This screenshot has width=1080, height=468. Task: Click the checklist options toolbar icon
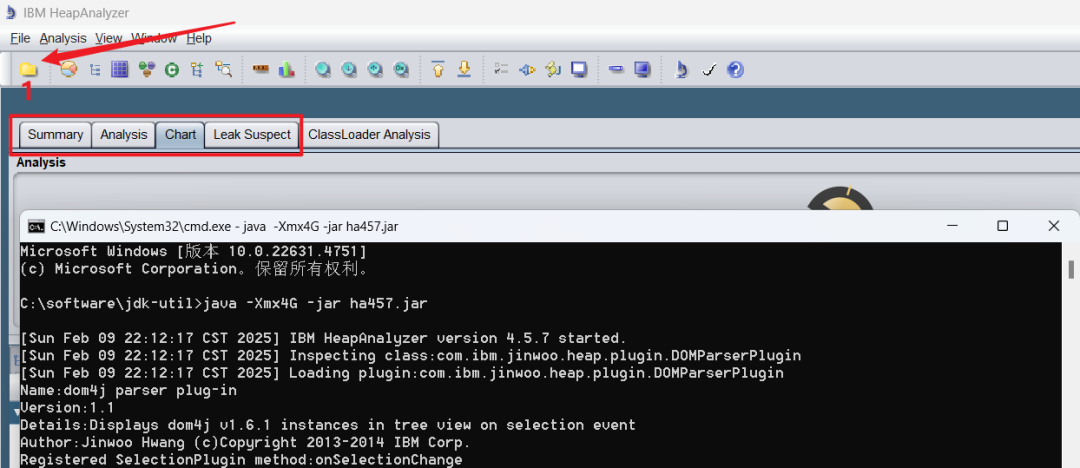pyautogui.click(x=501, y=69)
